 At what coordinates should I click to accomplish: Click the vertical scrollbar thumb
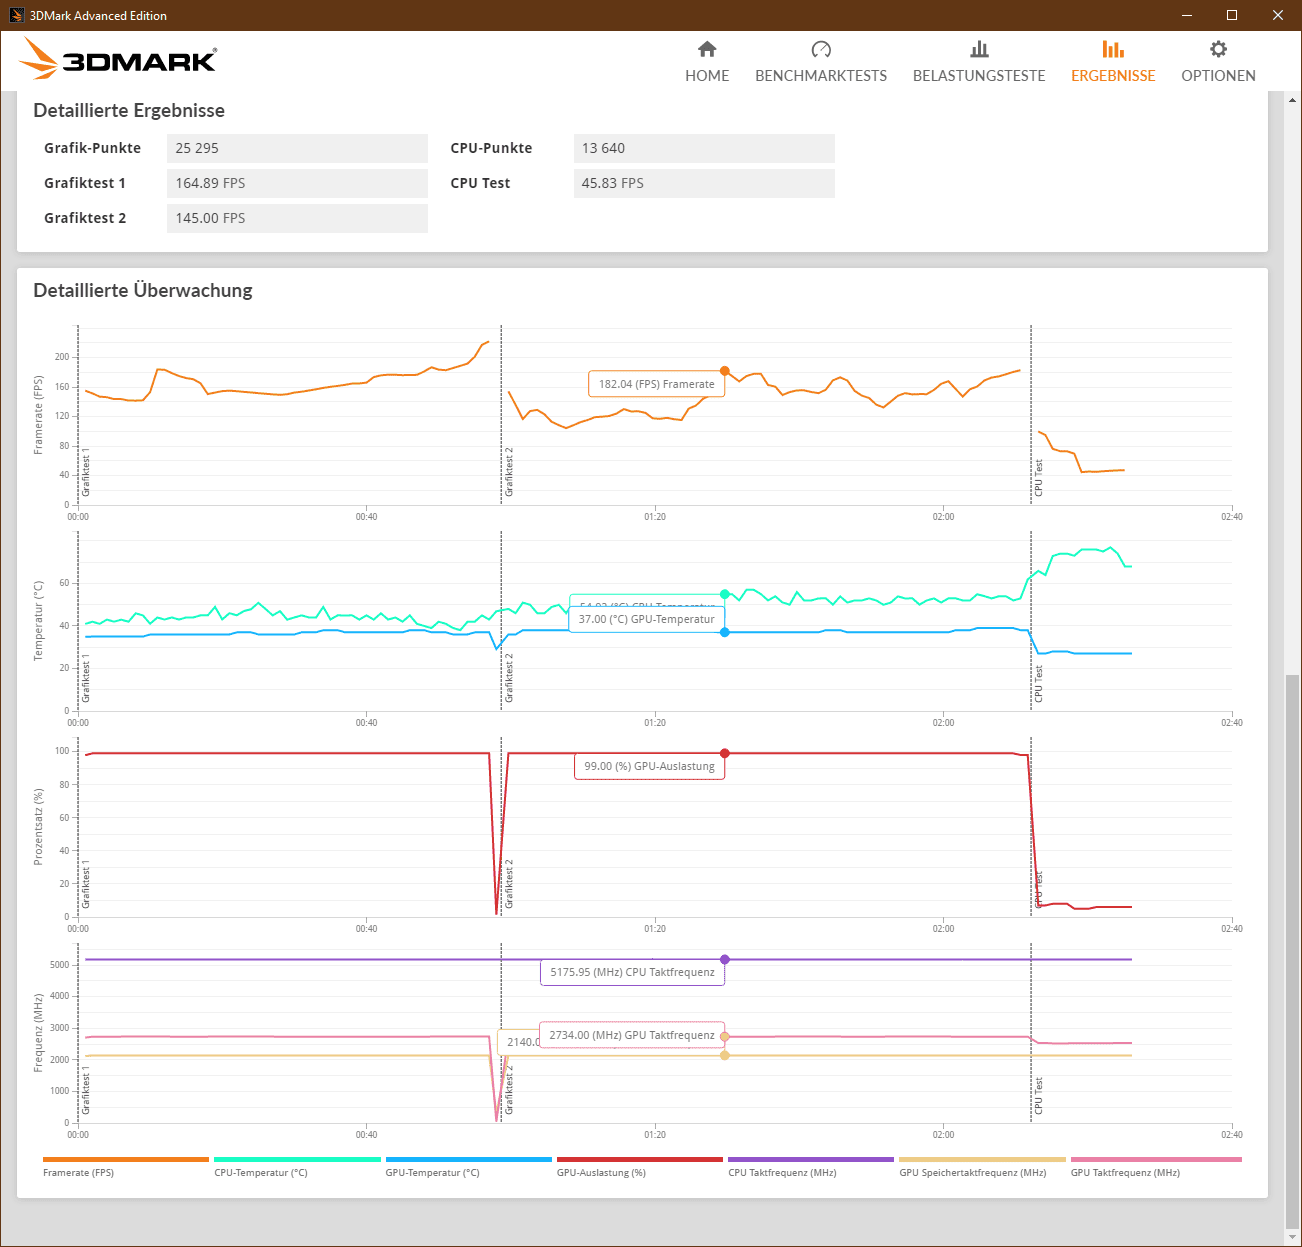(x=1293, y=950)
